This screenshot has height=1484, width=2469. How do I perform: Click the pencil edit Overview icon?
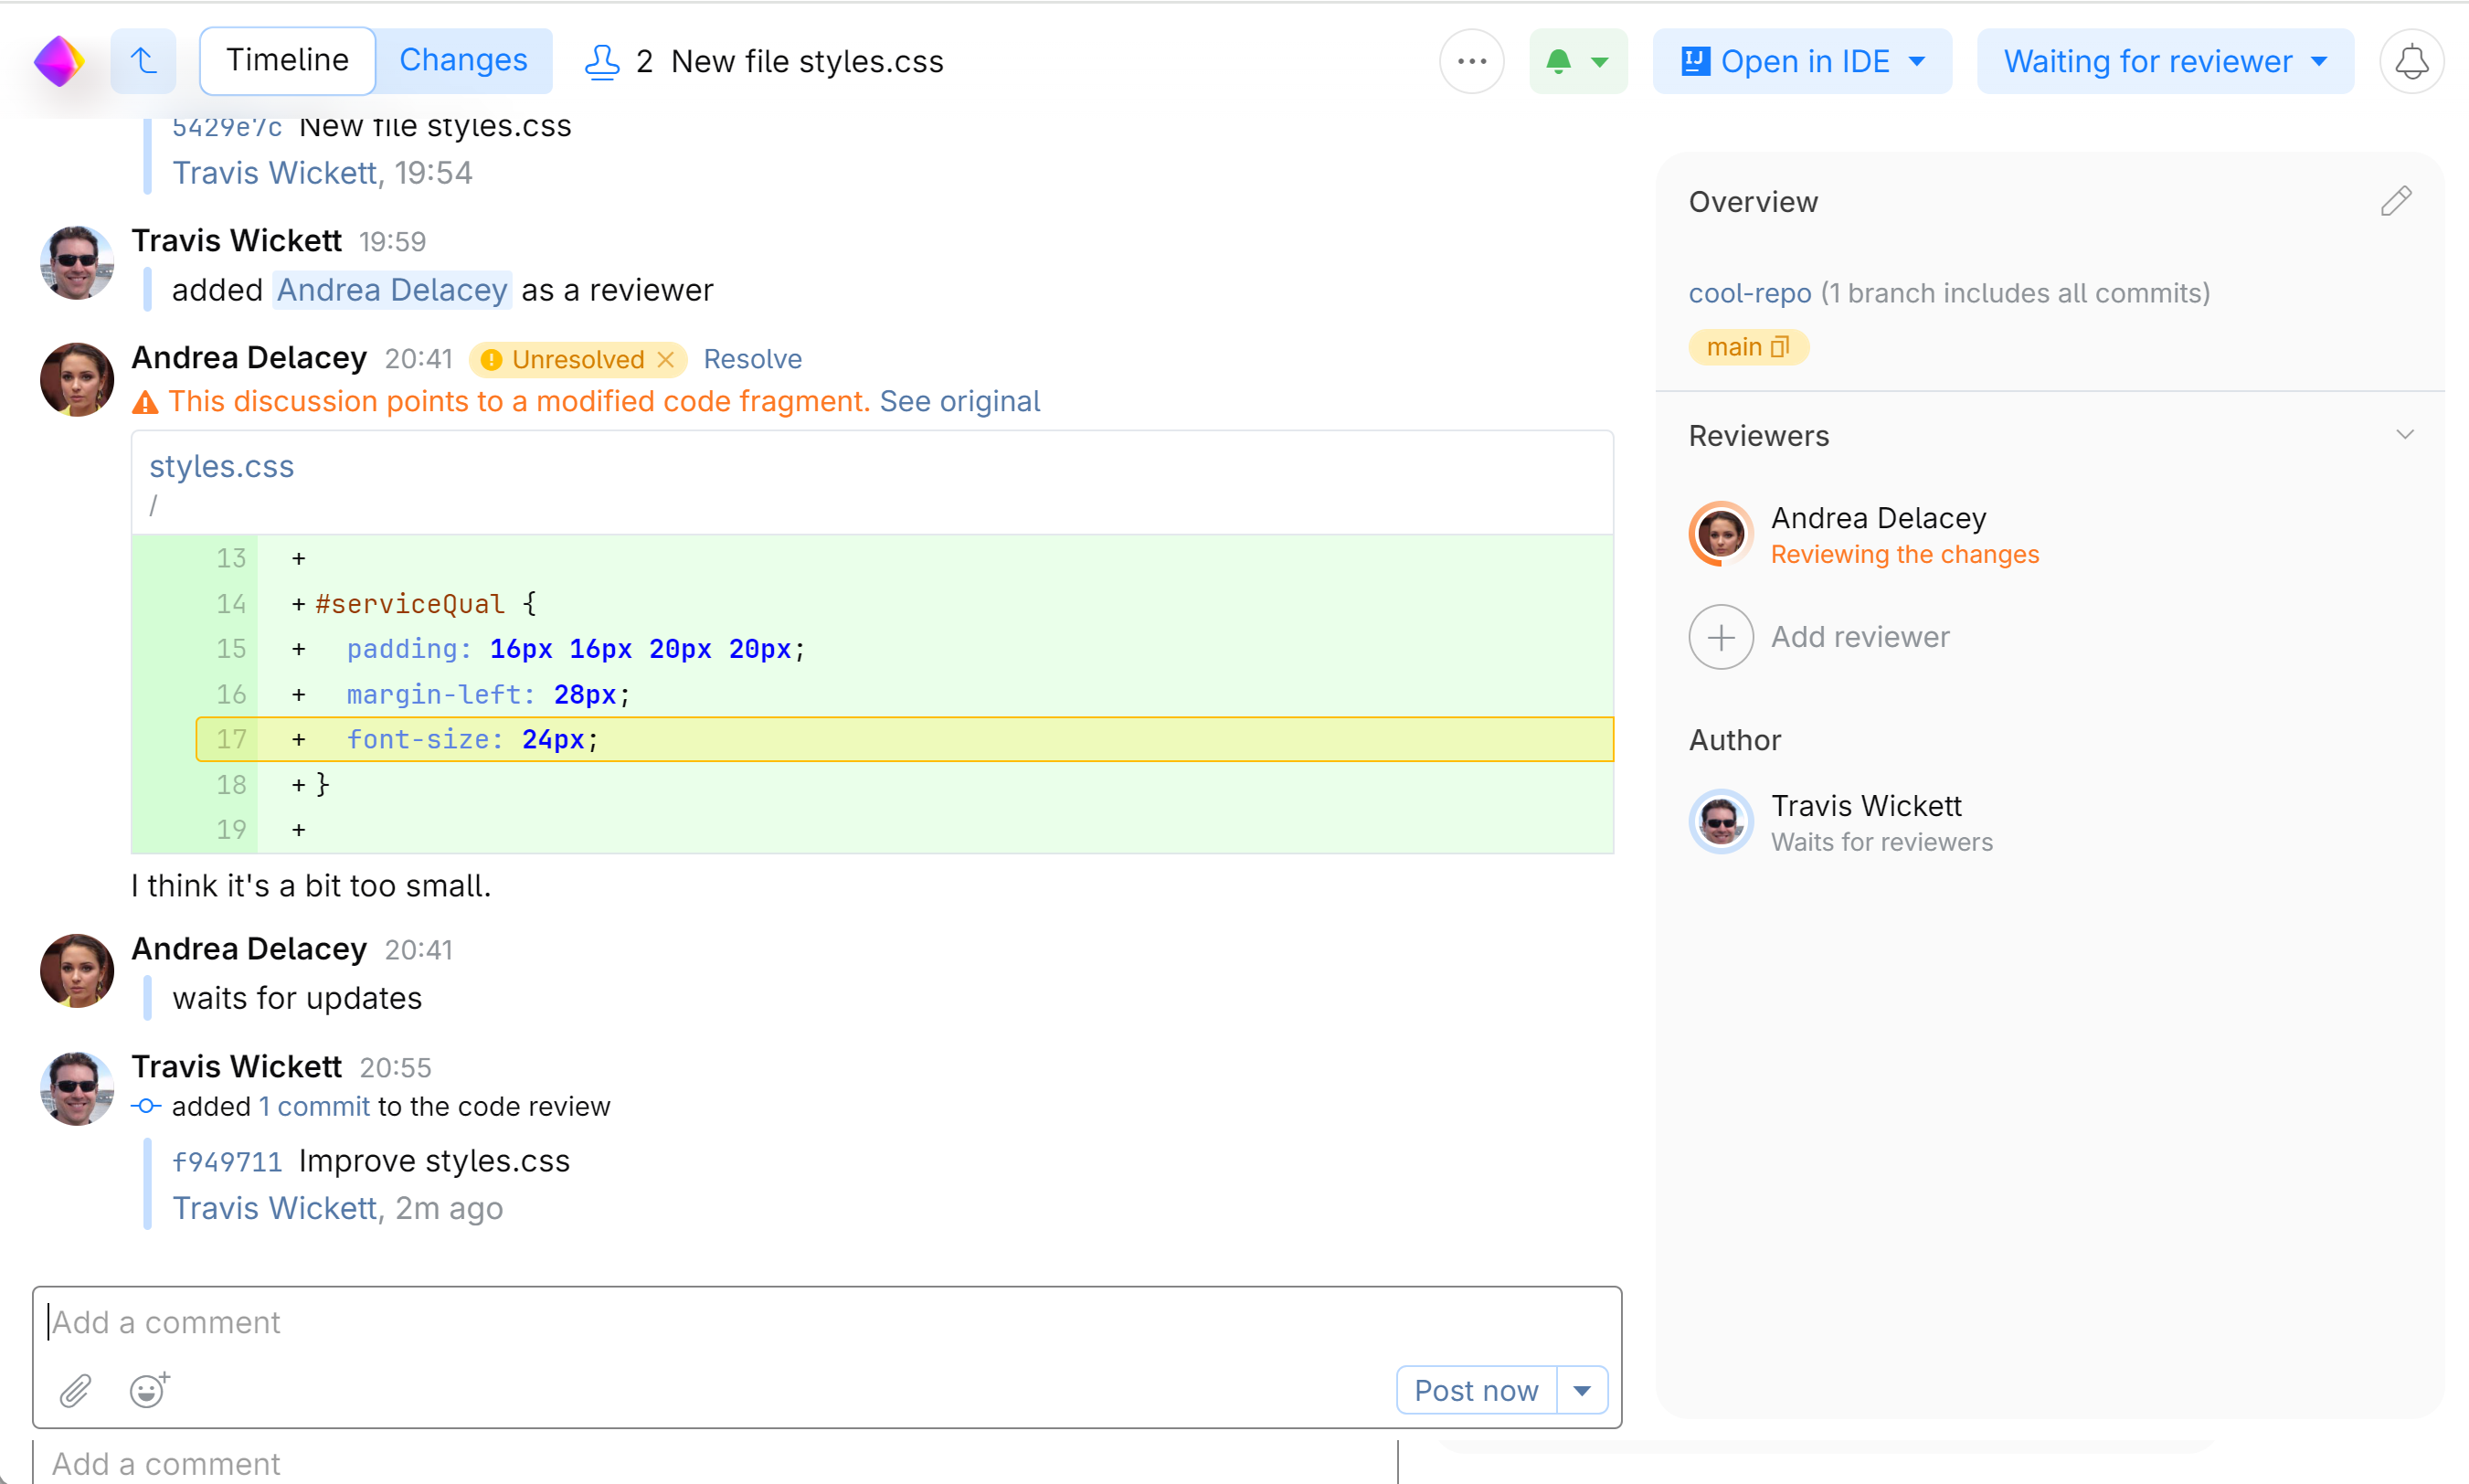pos(2396,201)
